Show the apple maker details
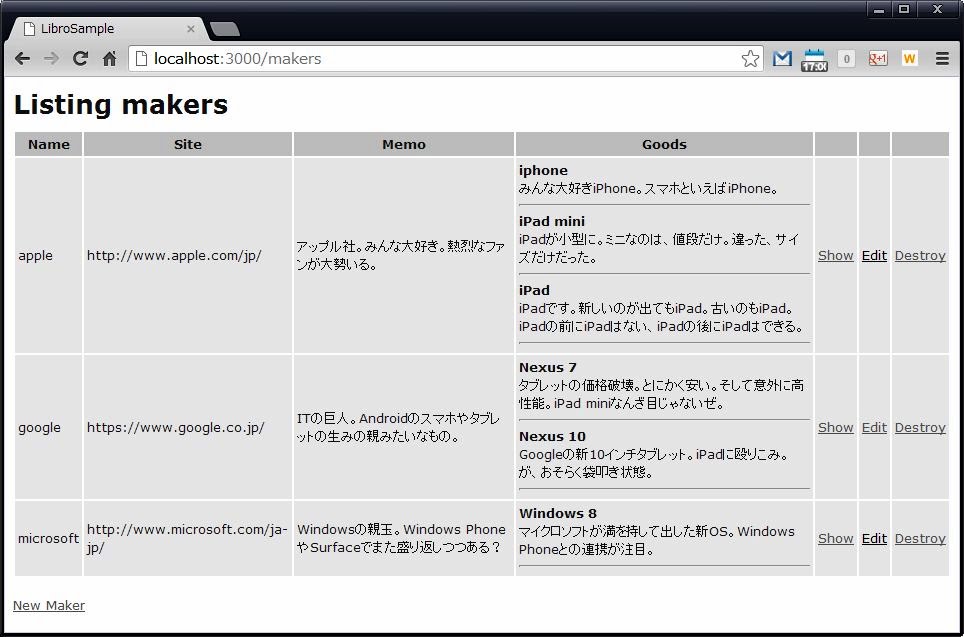 point(835,255)
